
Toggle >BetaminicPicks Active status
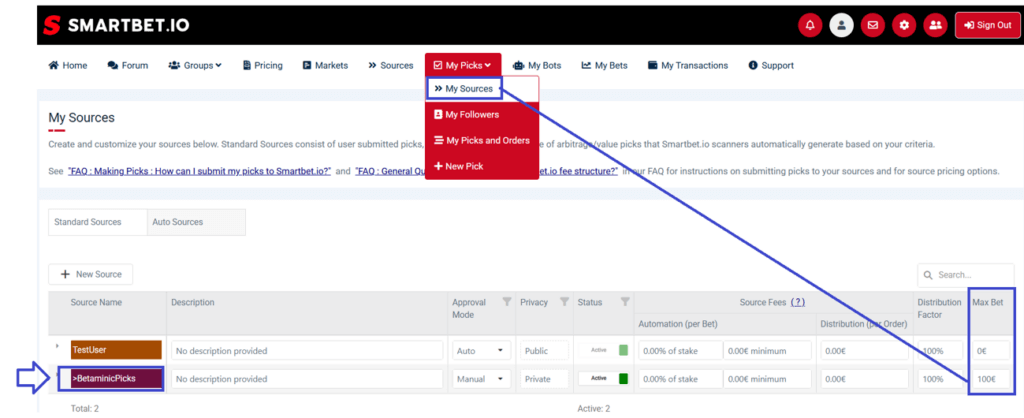[x=603, y=378]
